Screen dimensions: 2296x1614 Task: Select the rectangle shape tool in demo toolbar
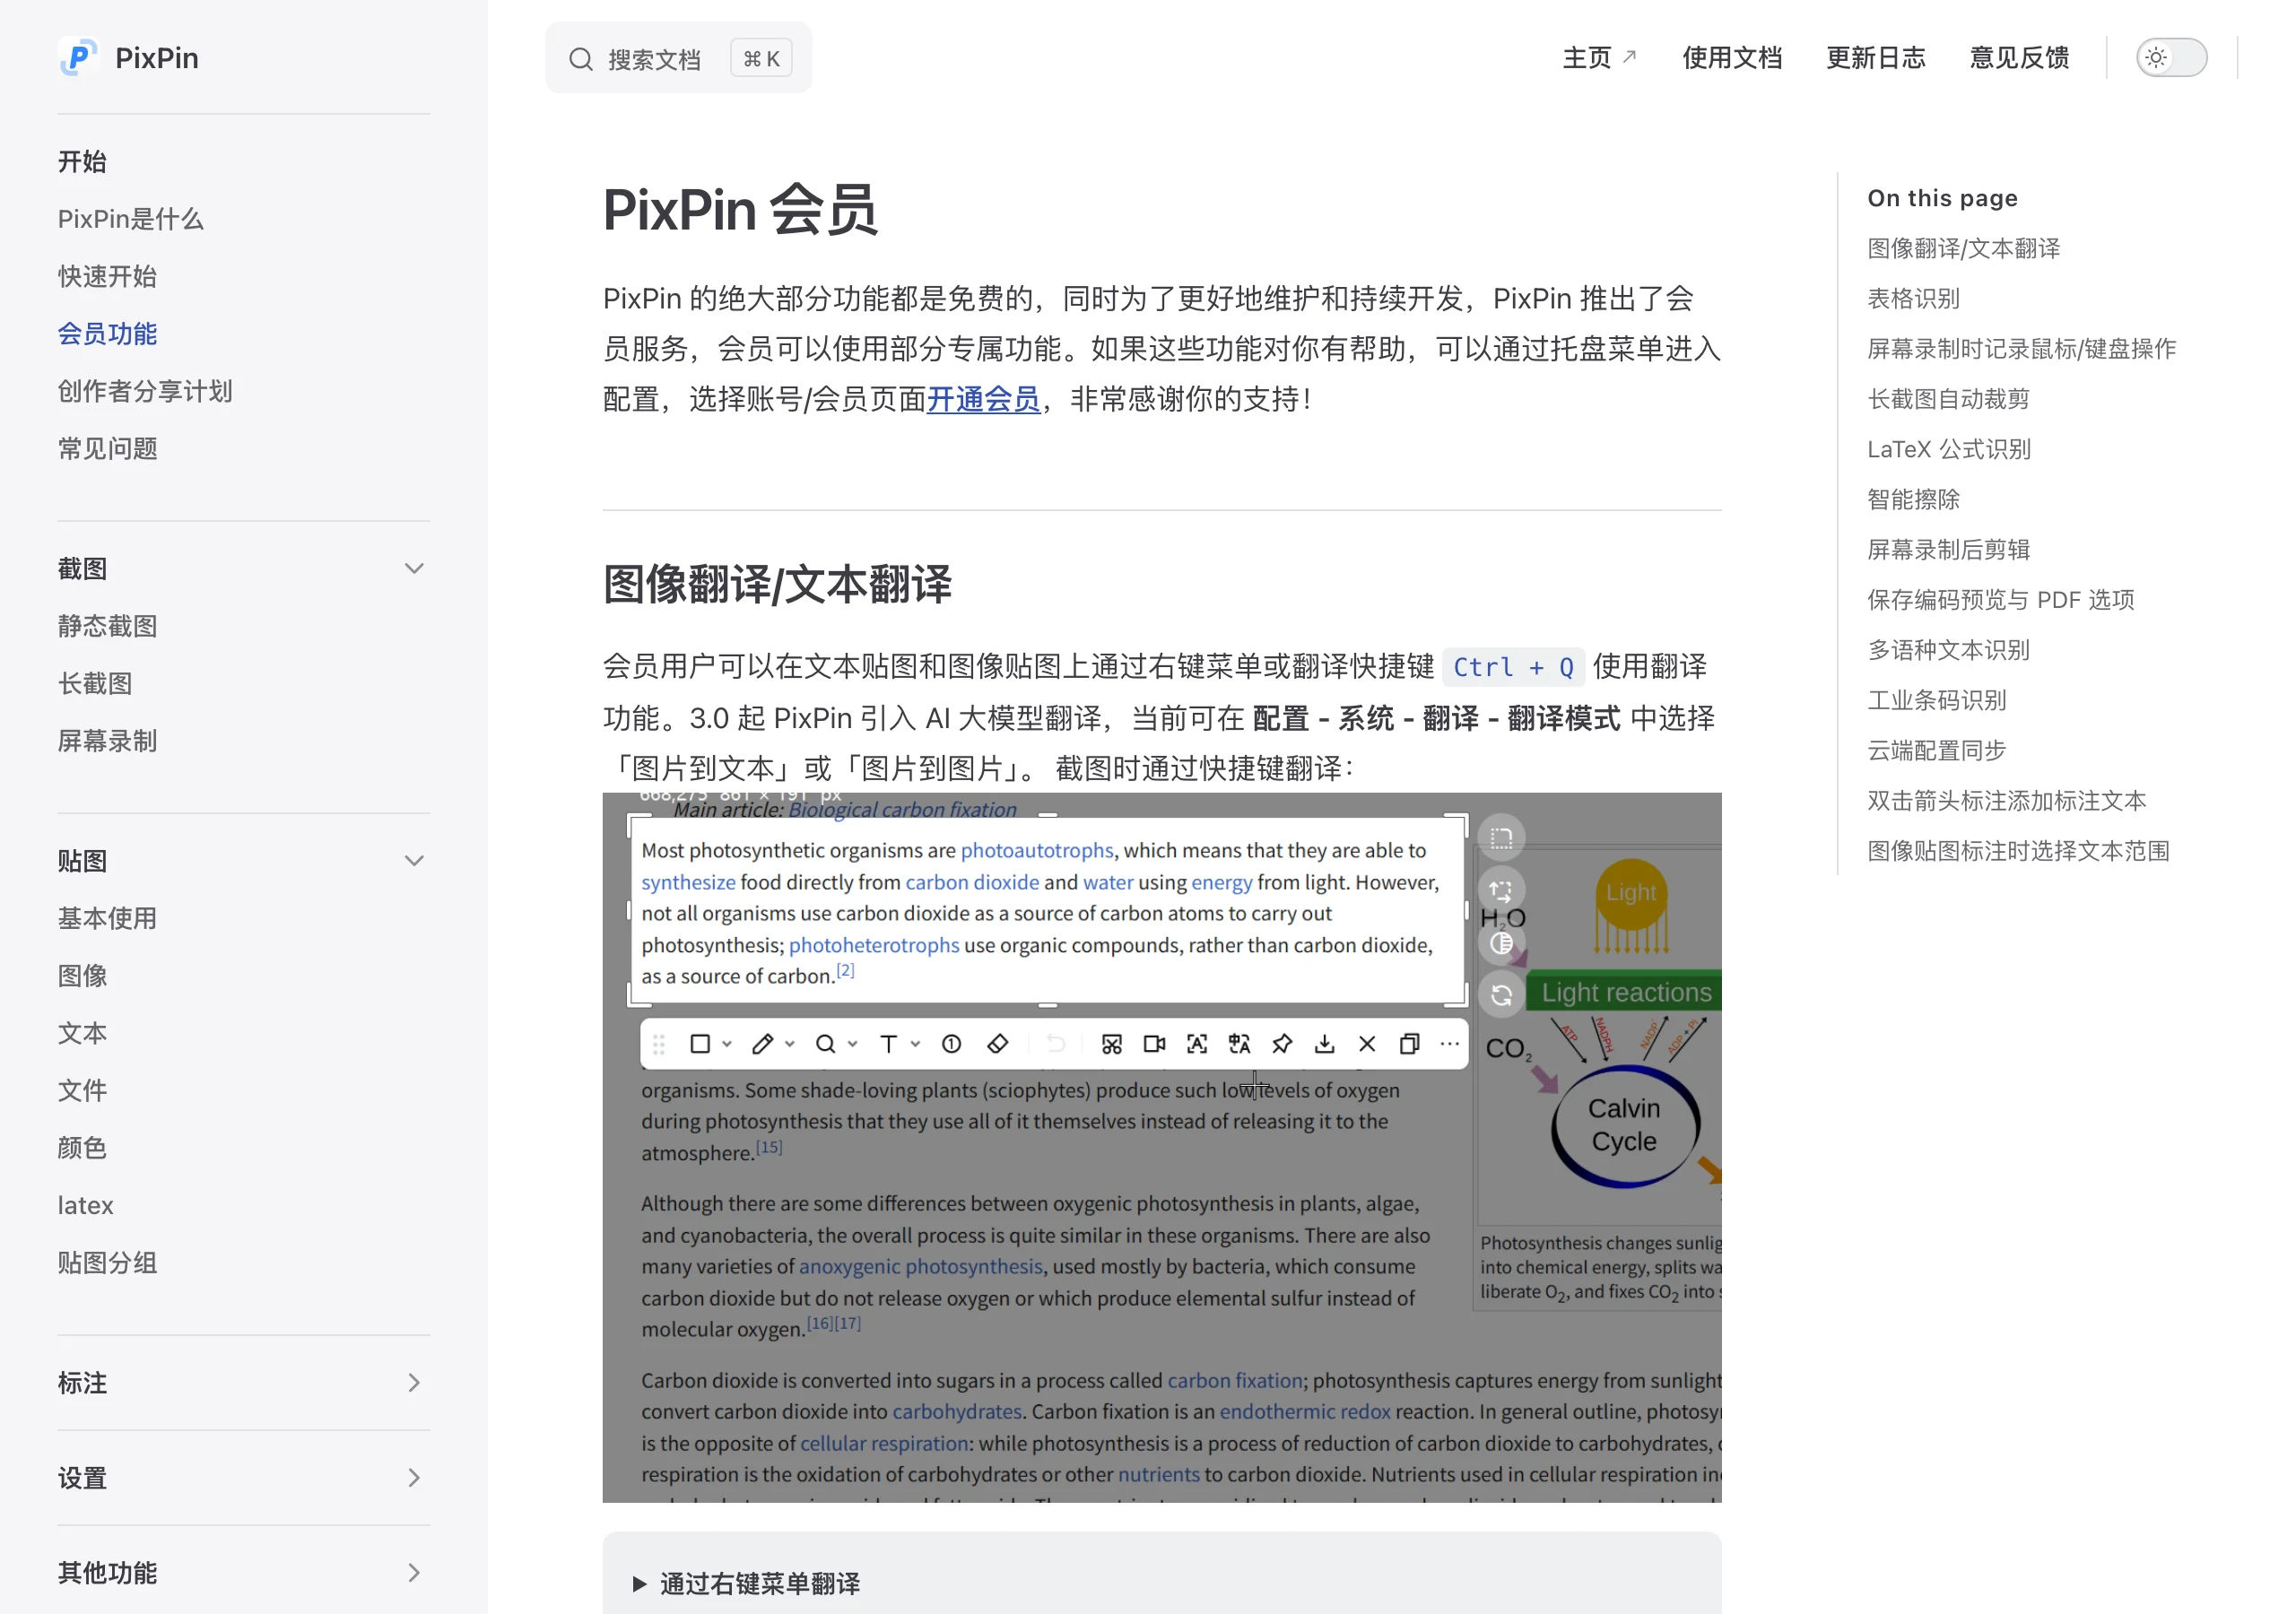point(700,1044)
